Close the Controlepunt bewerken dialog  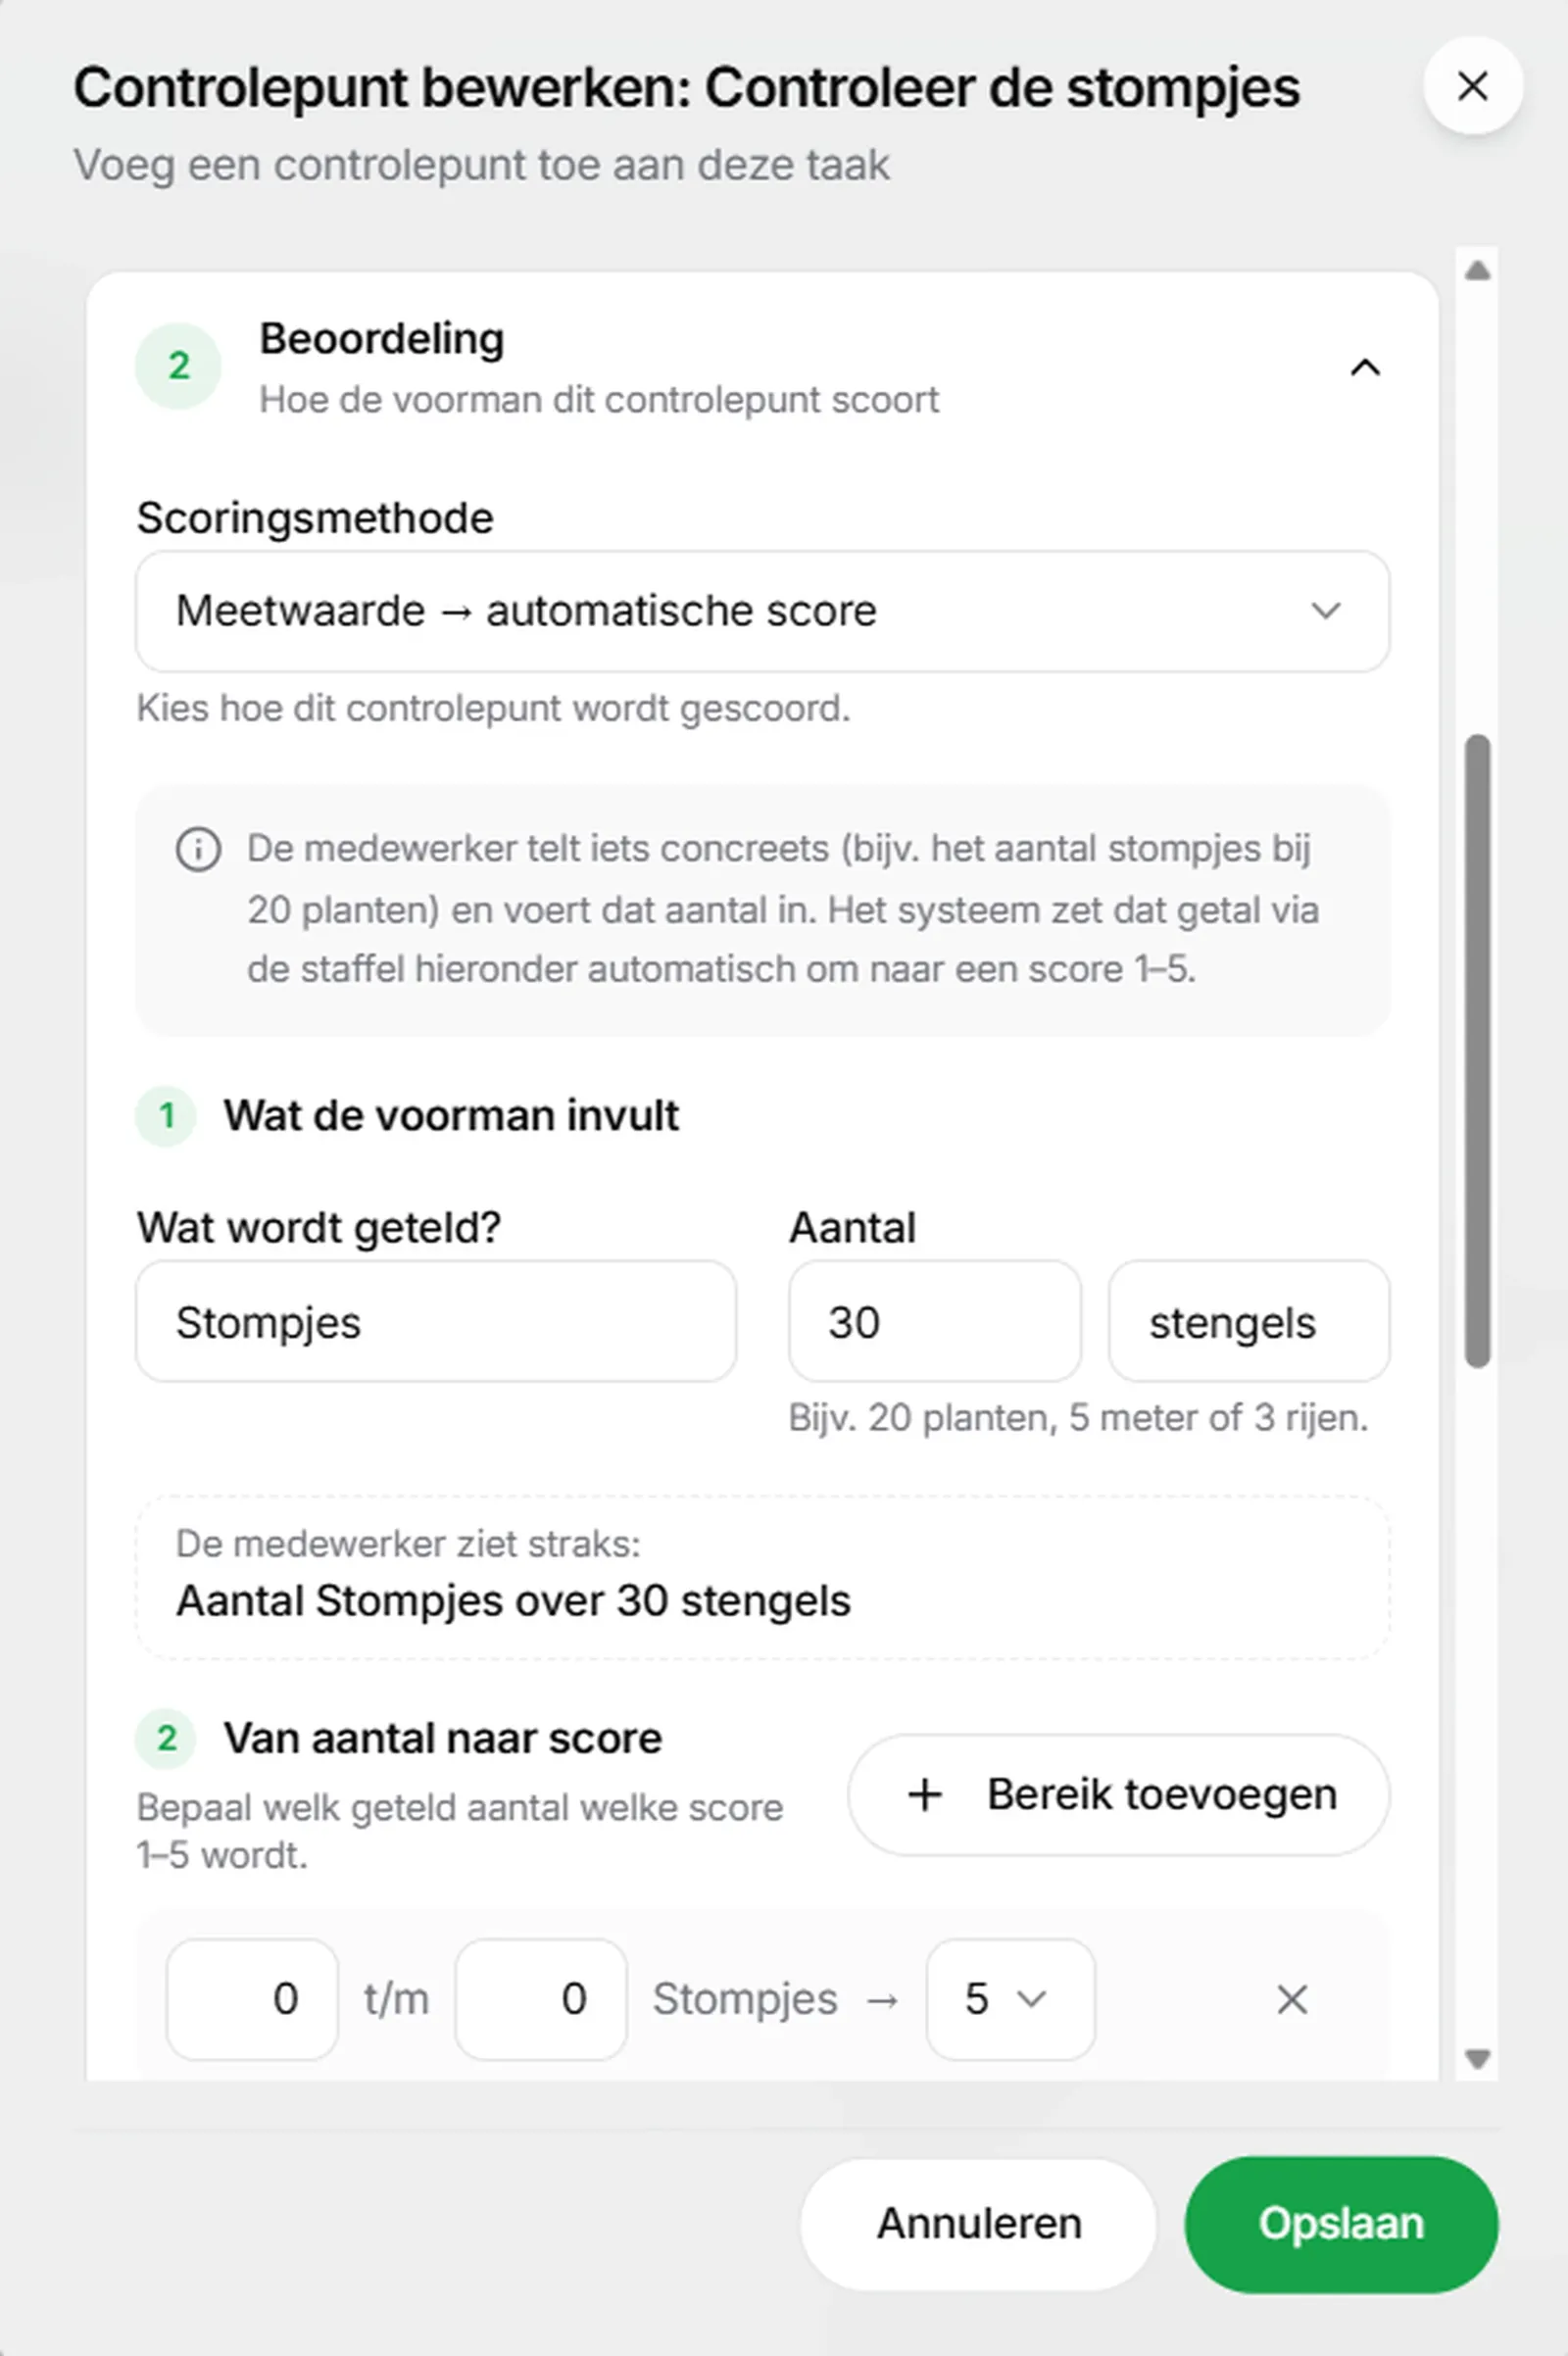click(1472, 87)
